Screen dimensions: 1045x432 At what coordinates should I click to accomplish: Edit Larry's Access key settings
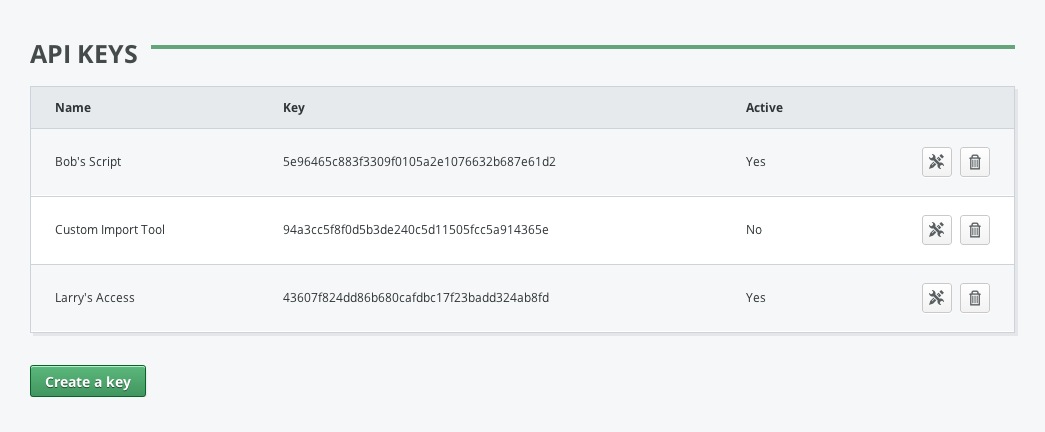[936, 298]
